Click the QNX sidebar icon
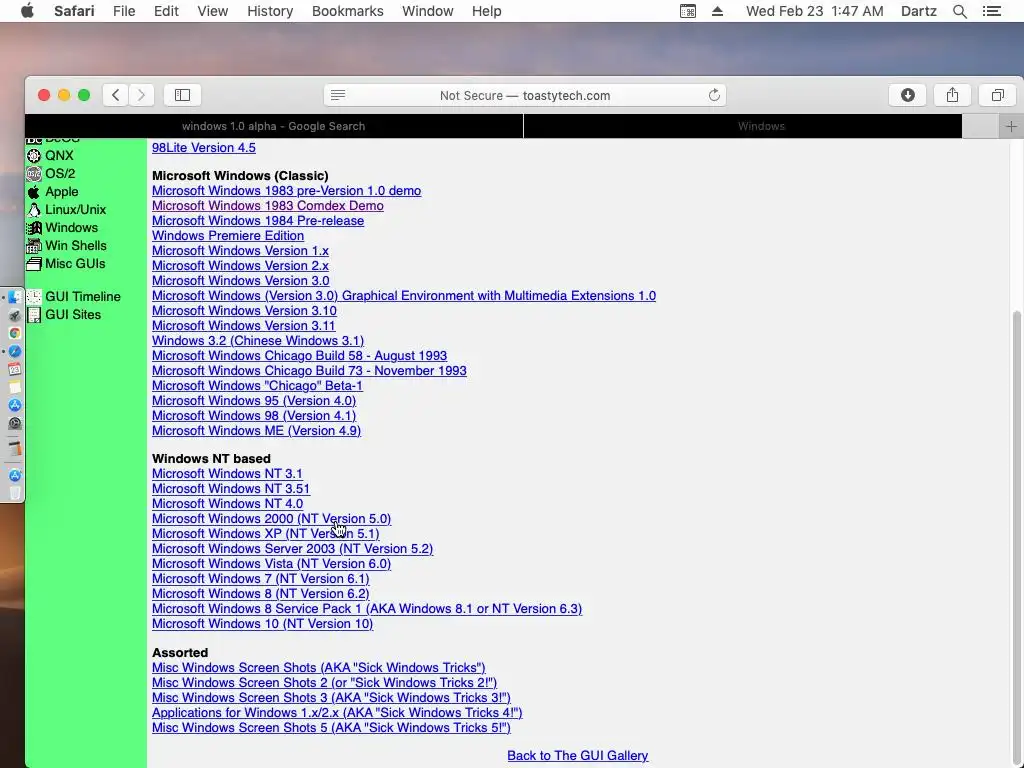 tap(33, 155)
